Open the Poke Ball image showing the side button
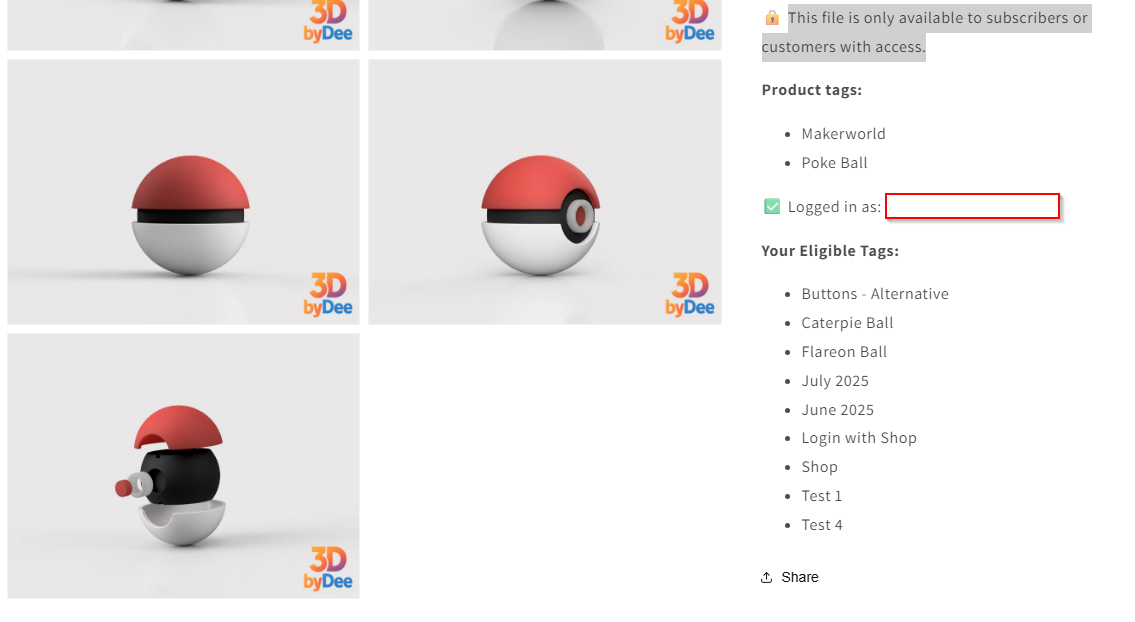 point(545,192)
